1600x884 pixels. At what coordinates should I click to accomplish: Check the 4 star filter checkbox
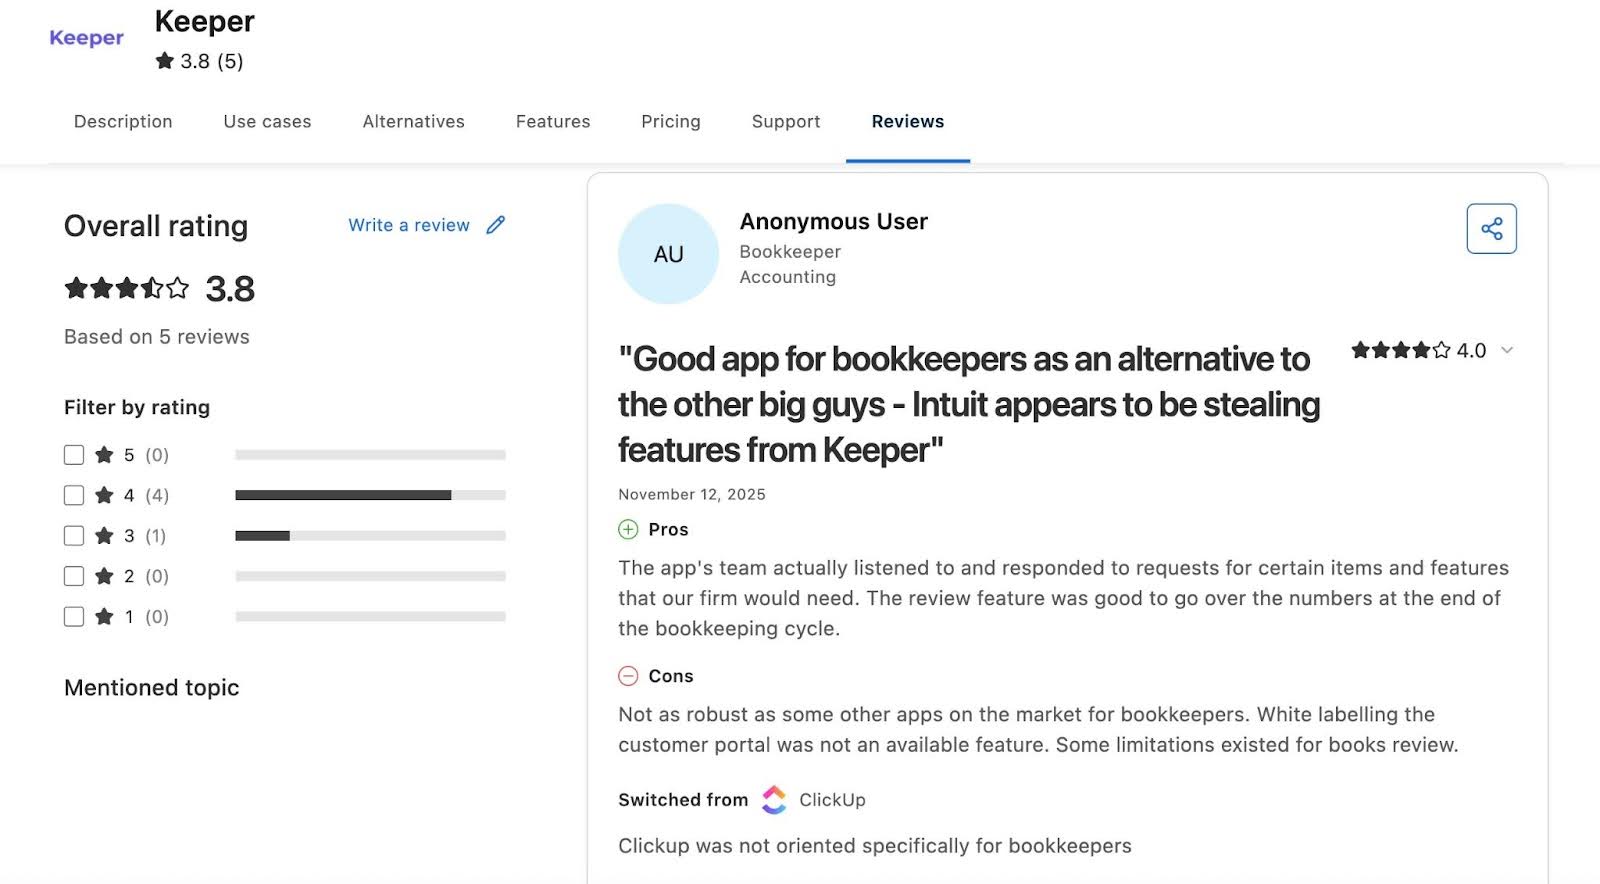[x=74, y=495]
